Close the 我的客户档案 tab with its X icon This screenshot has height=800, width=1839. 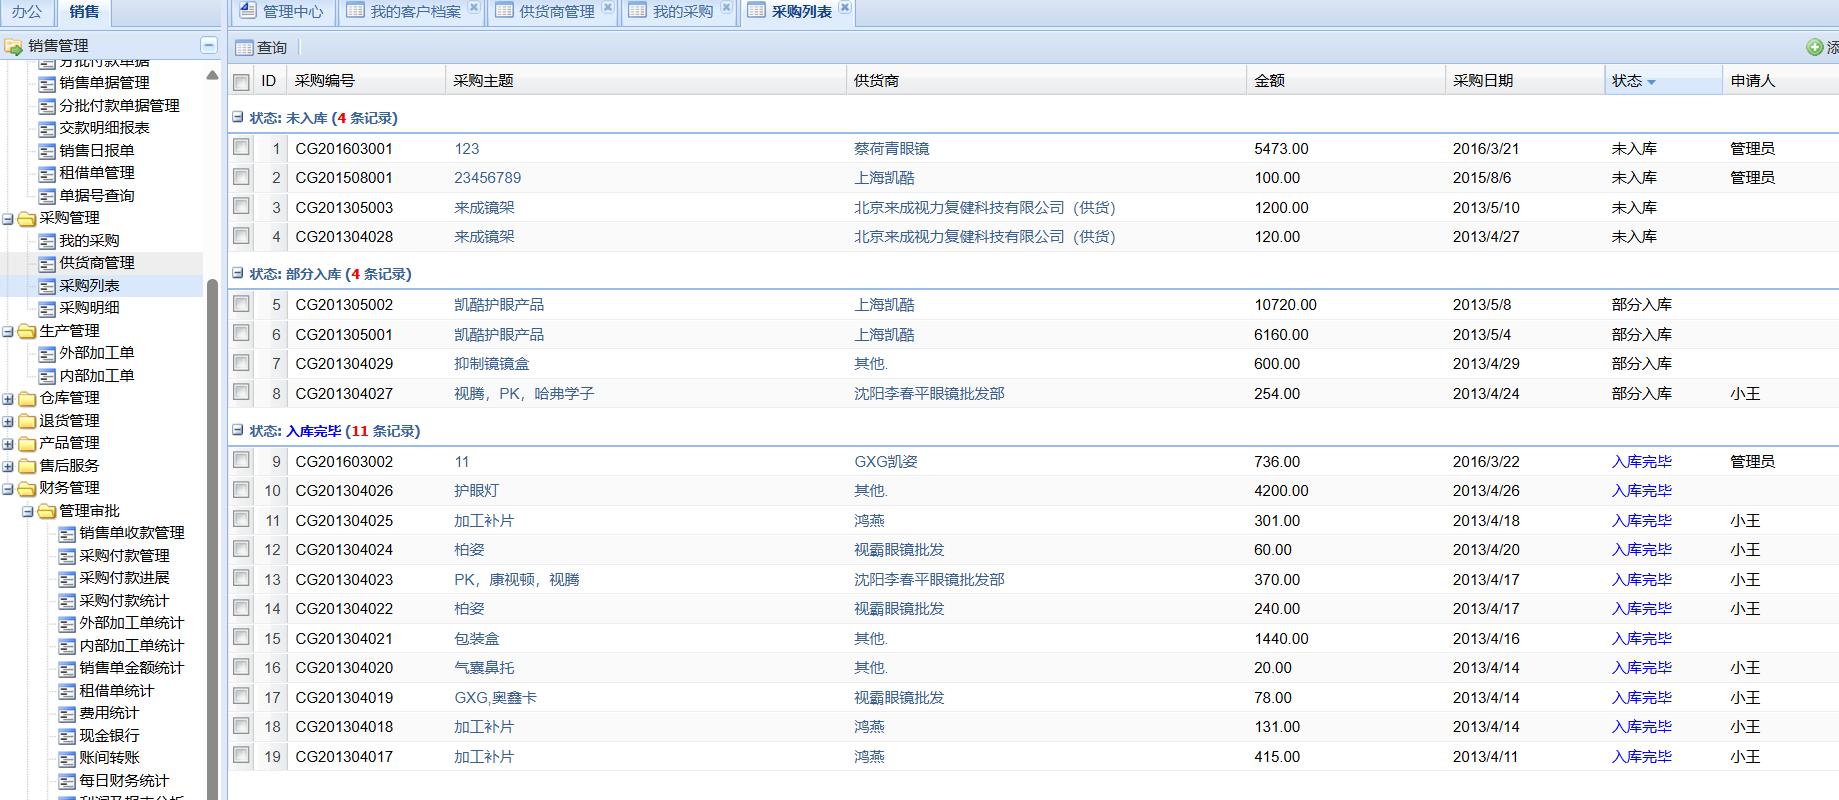click(x=474, y=8)
